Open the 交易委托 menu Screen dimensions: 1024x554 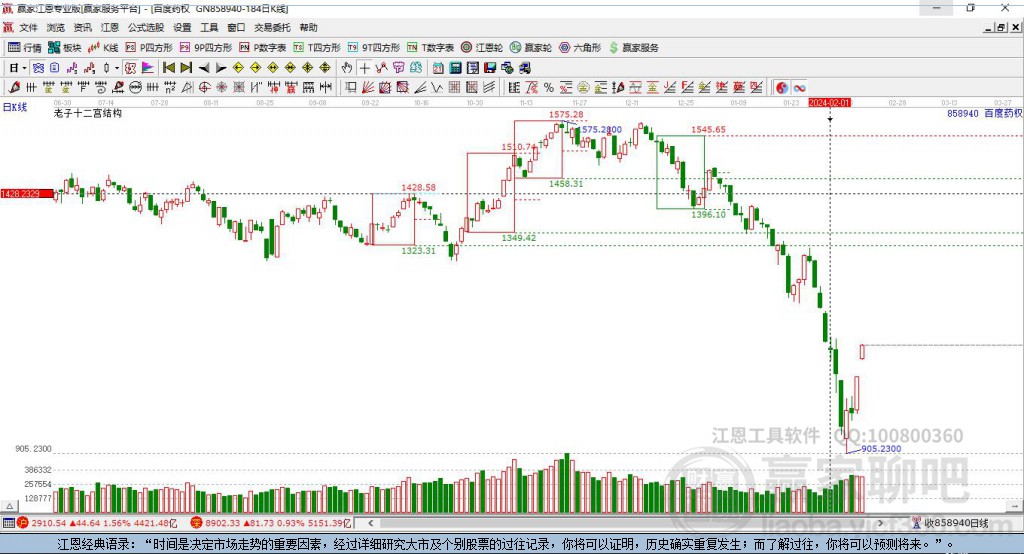tap(272, 27)
